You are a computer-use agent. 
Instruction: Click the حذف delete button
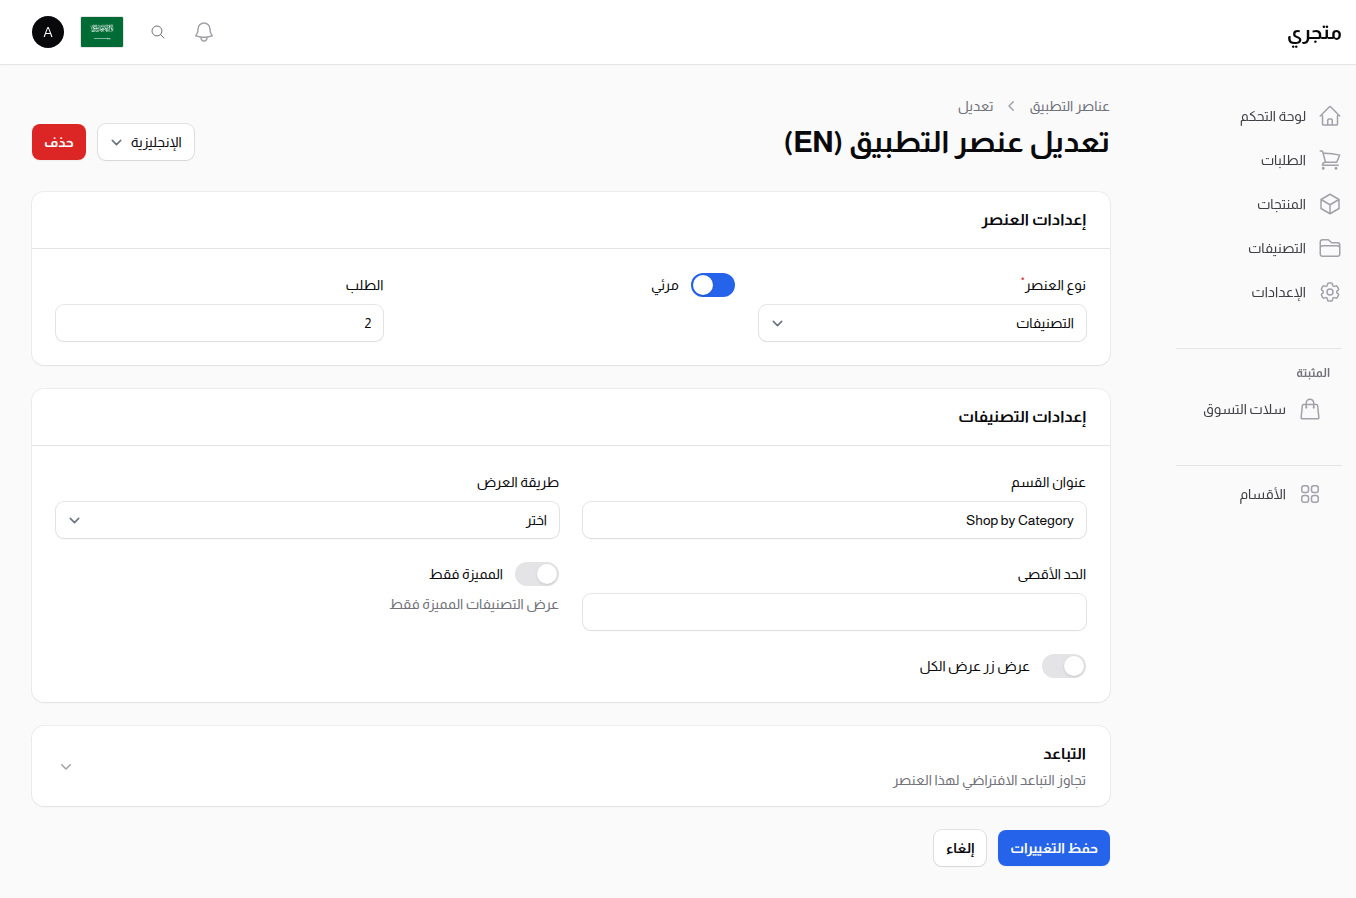58,142
